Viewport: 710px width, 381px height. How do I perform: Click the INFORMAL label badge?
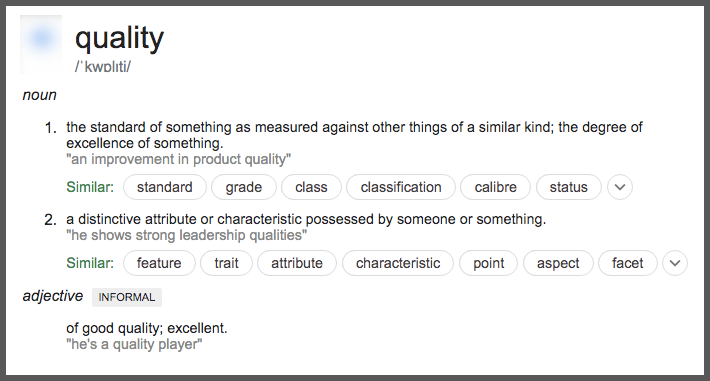pos(127,297)
